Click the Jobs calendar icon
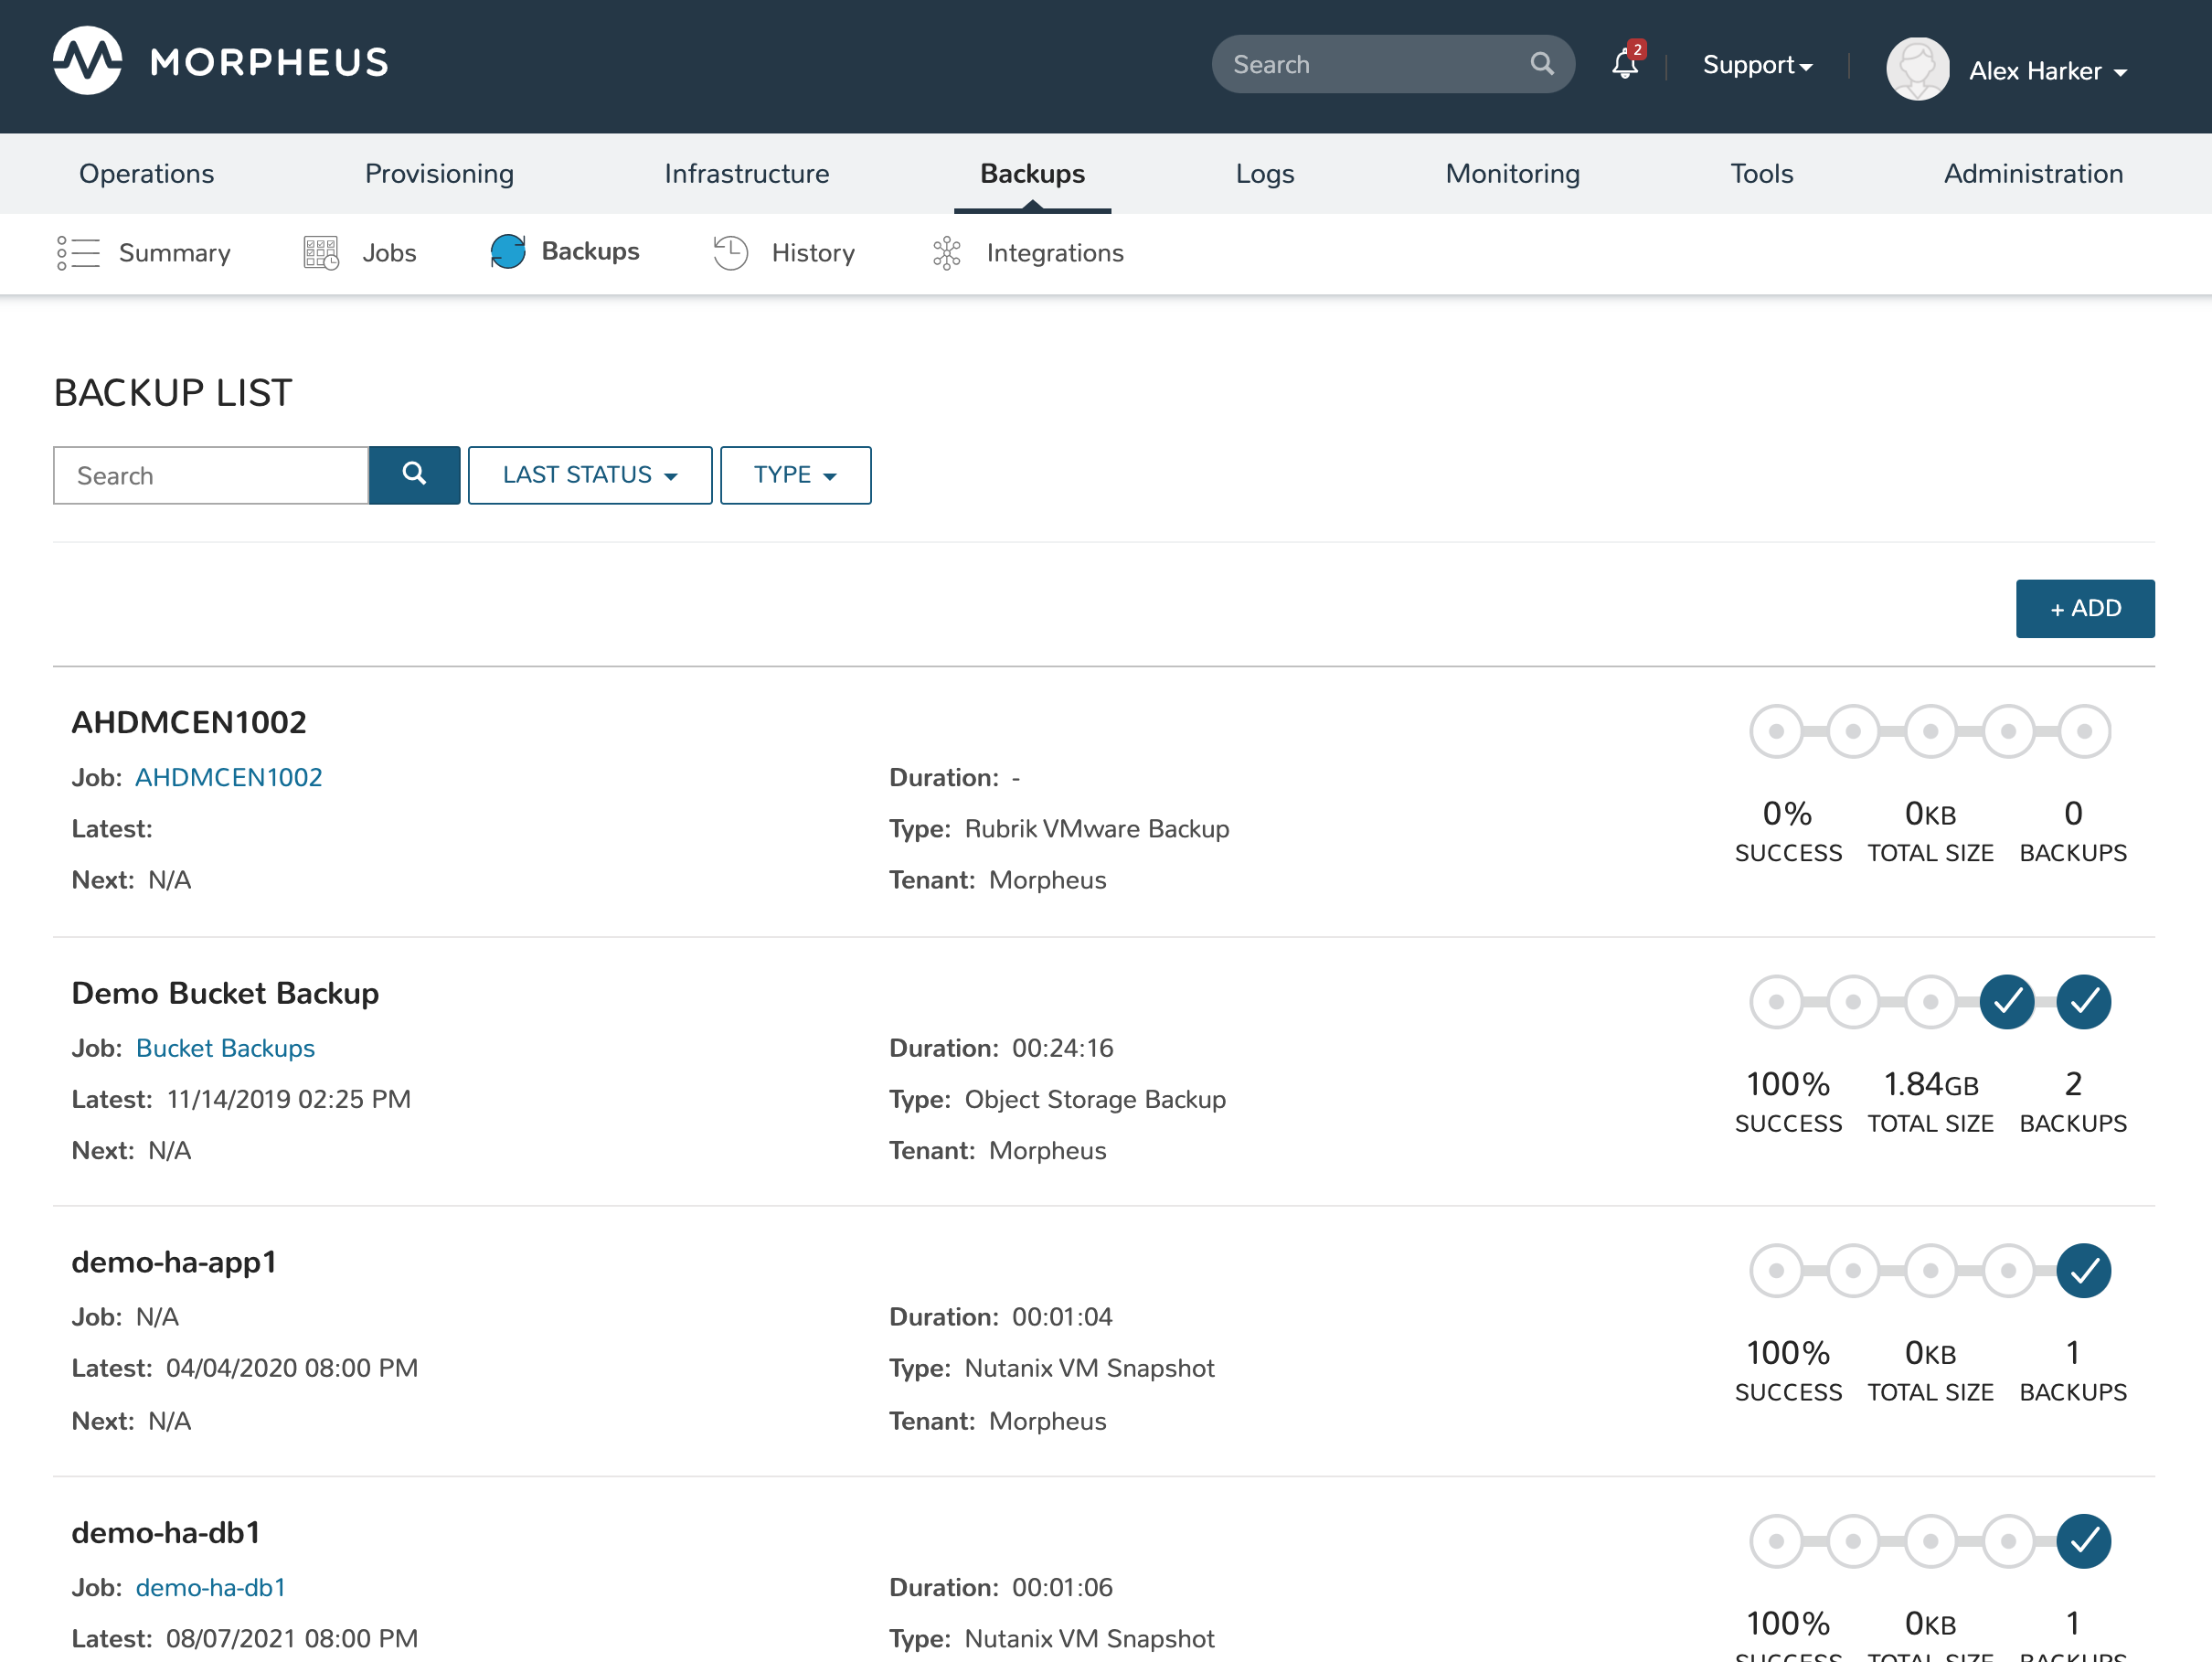 pyautogui.click(x=321, y=253)
